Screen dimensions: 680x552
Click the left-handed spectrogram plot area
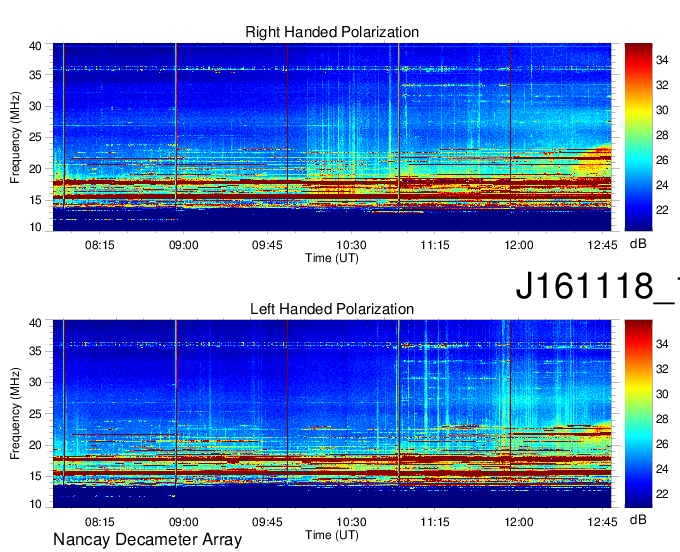click(332, 414)
